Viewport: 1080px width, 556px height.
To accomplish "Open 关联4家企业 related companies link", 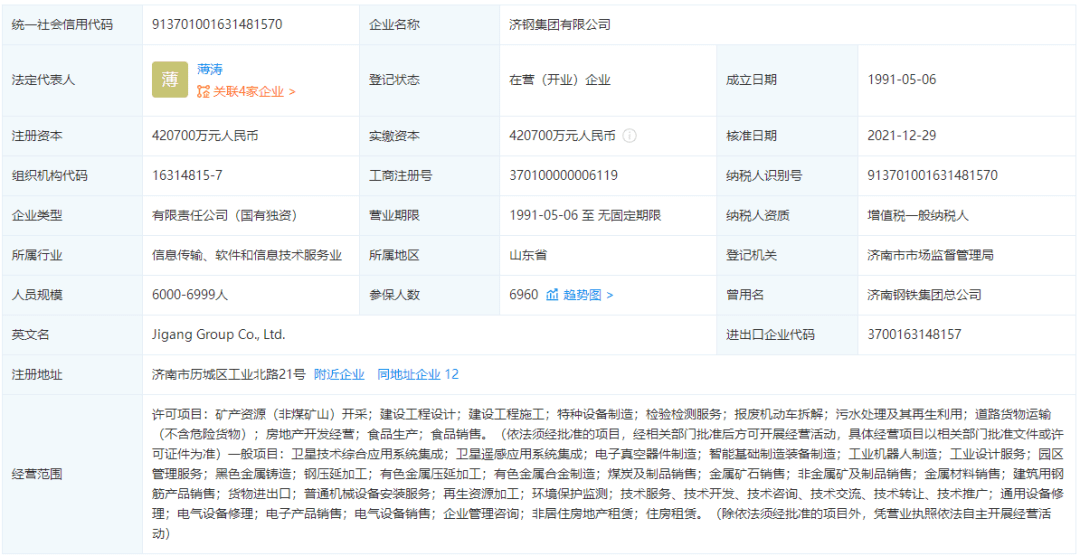I will [253, 92].
